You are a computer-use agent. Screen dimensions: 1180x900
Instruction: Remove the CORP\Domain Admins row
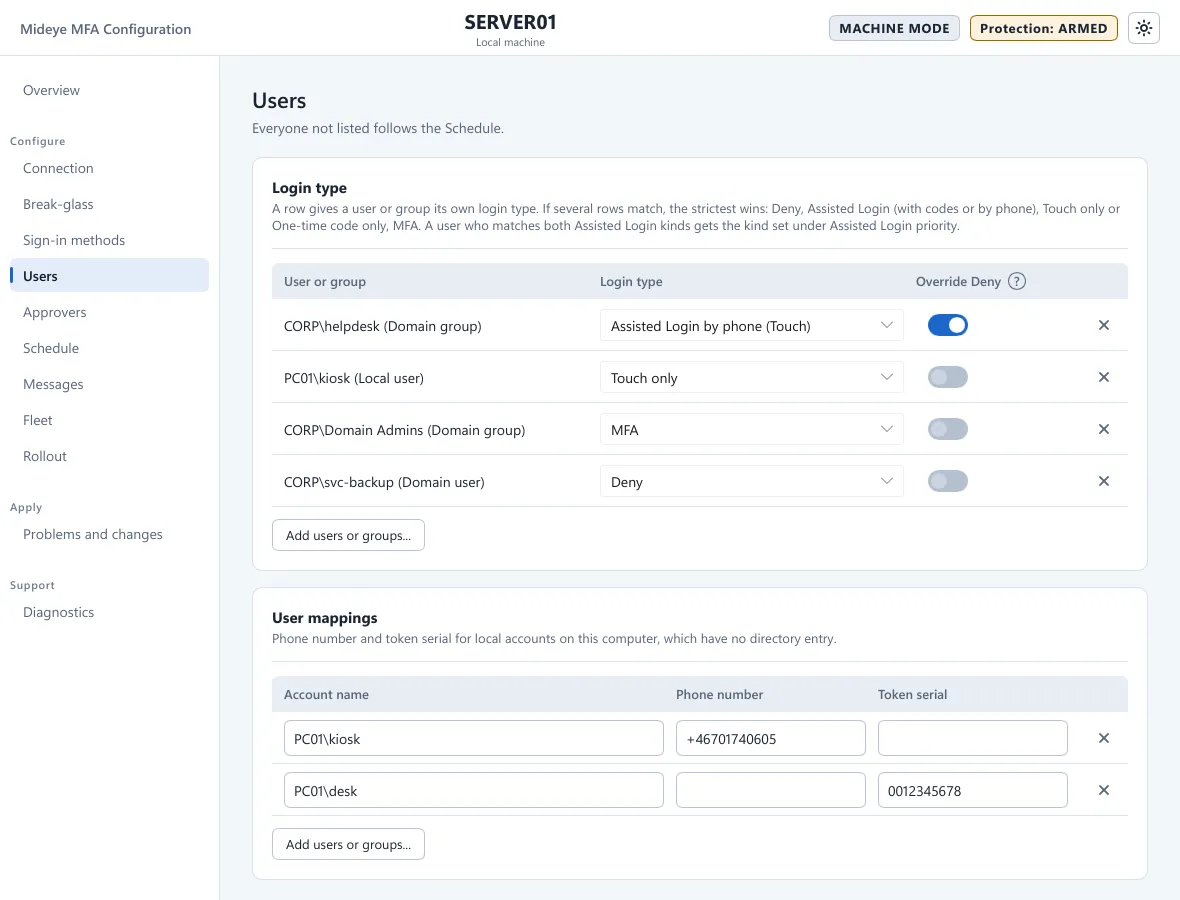pos(1103,429)
